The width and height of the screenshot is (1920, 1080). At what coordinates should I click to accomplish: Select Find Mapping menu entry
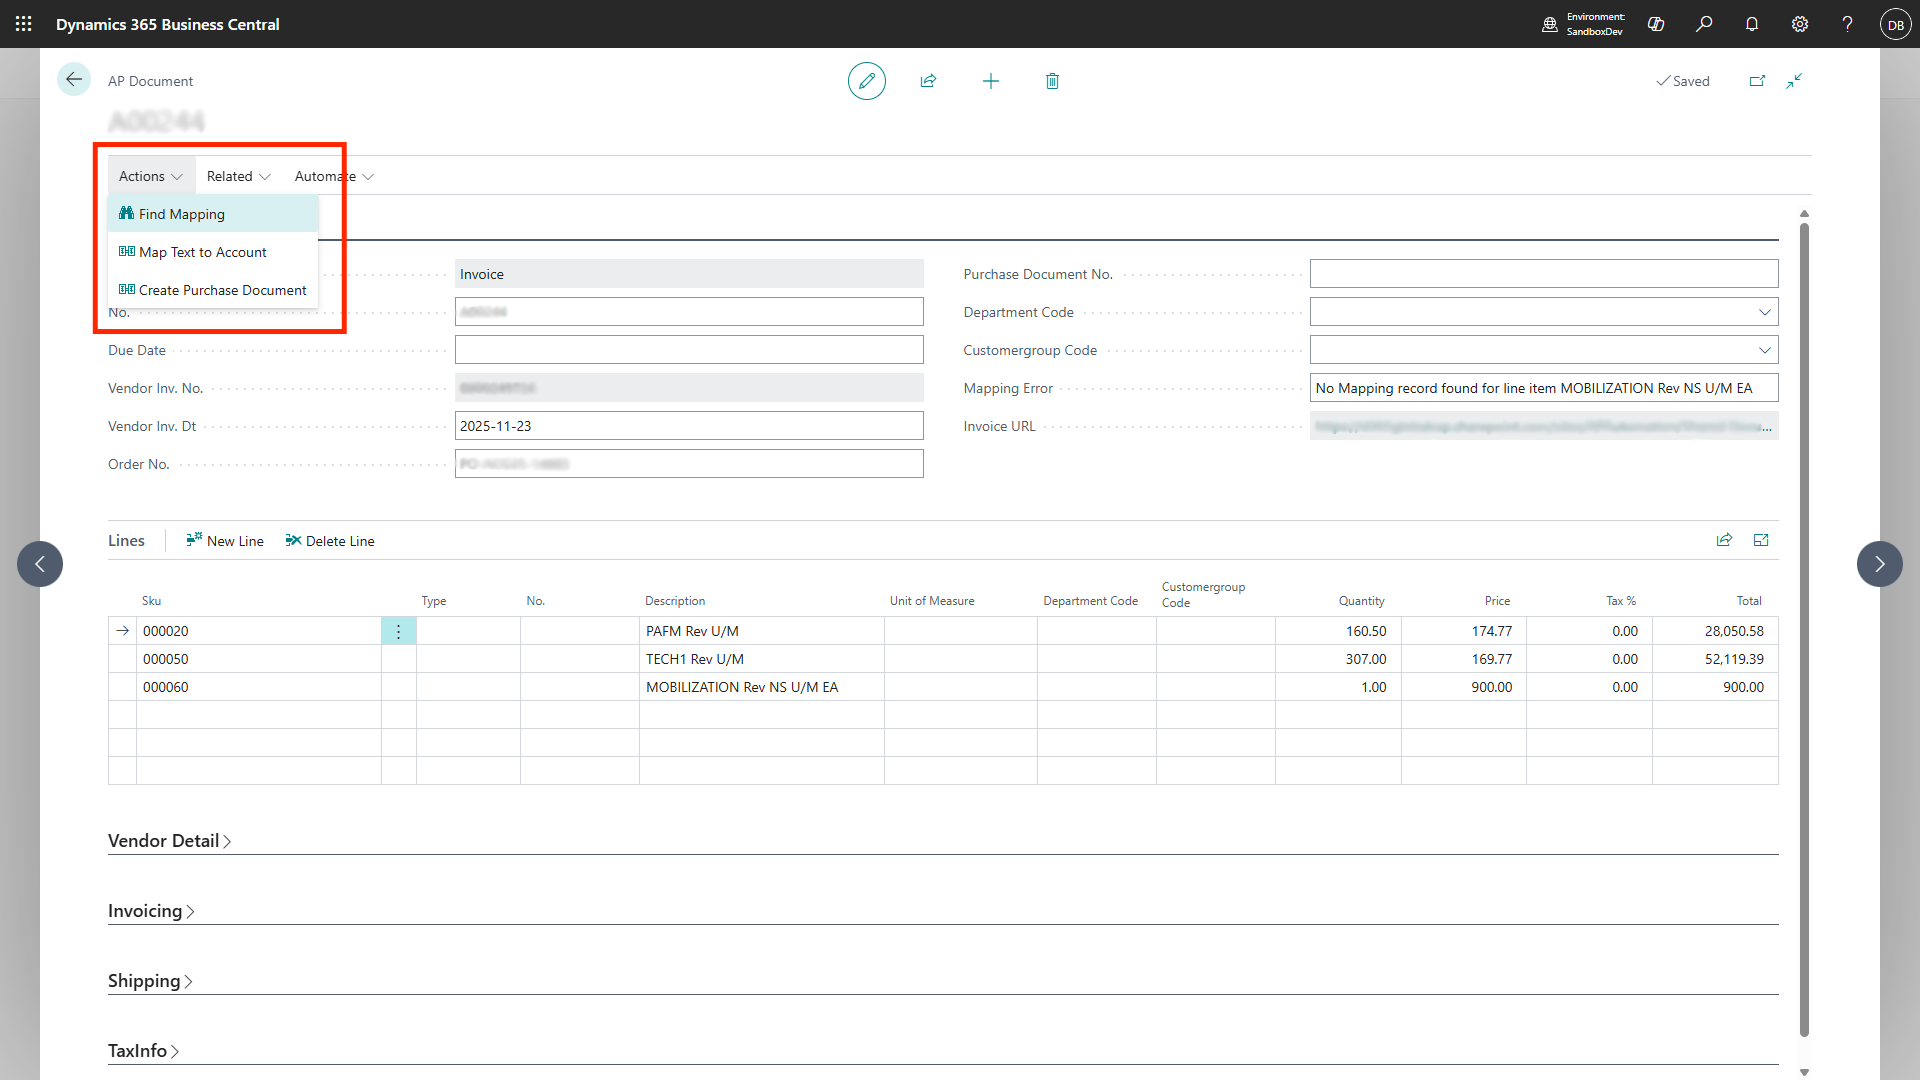coord(182,214)
